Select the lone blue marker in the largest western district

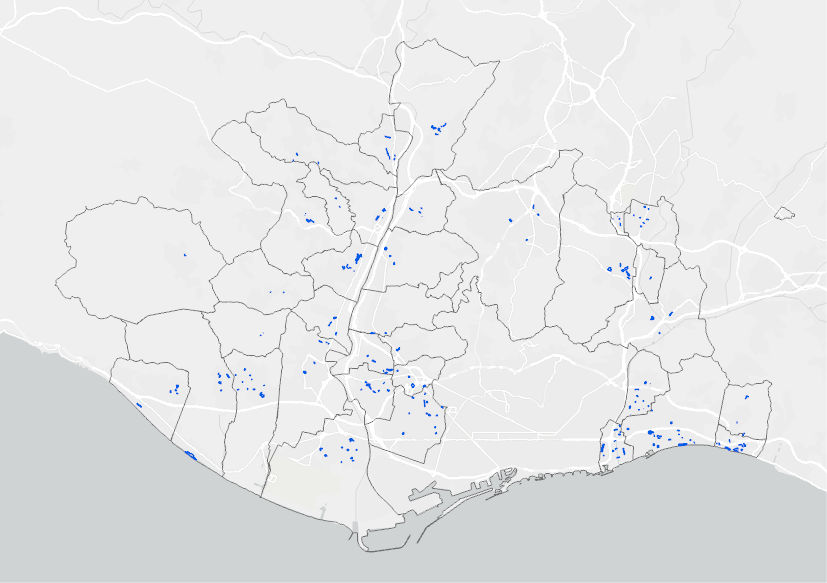(185, 255)
